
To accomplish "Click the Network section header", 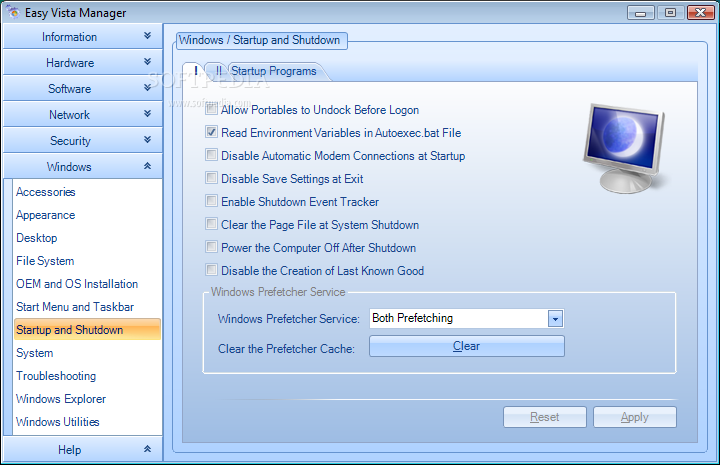I will pos(83,114).
